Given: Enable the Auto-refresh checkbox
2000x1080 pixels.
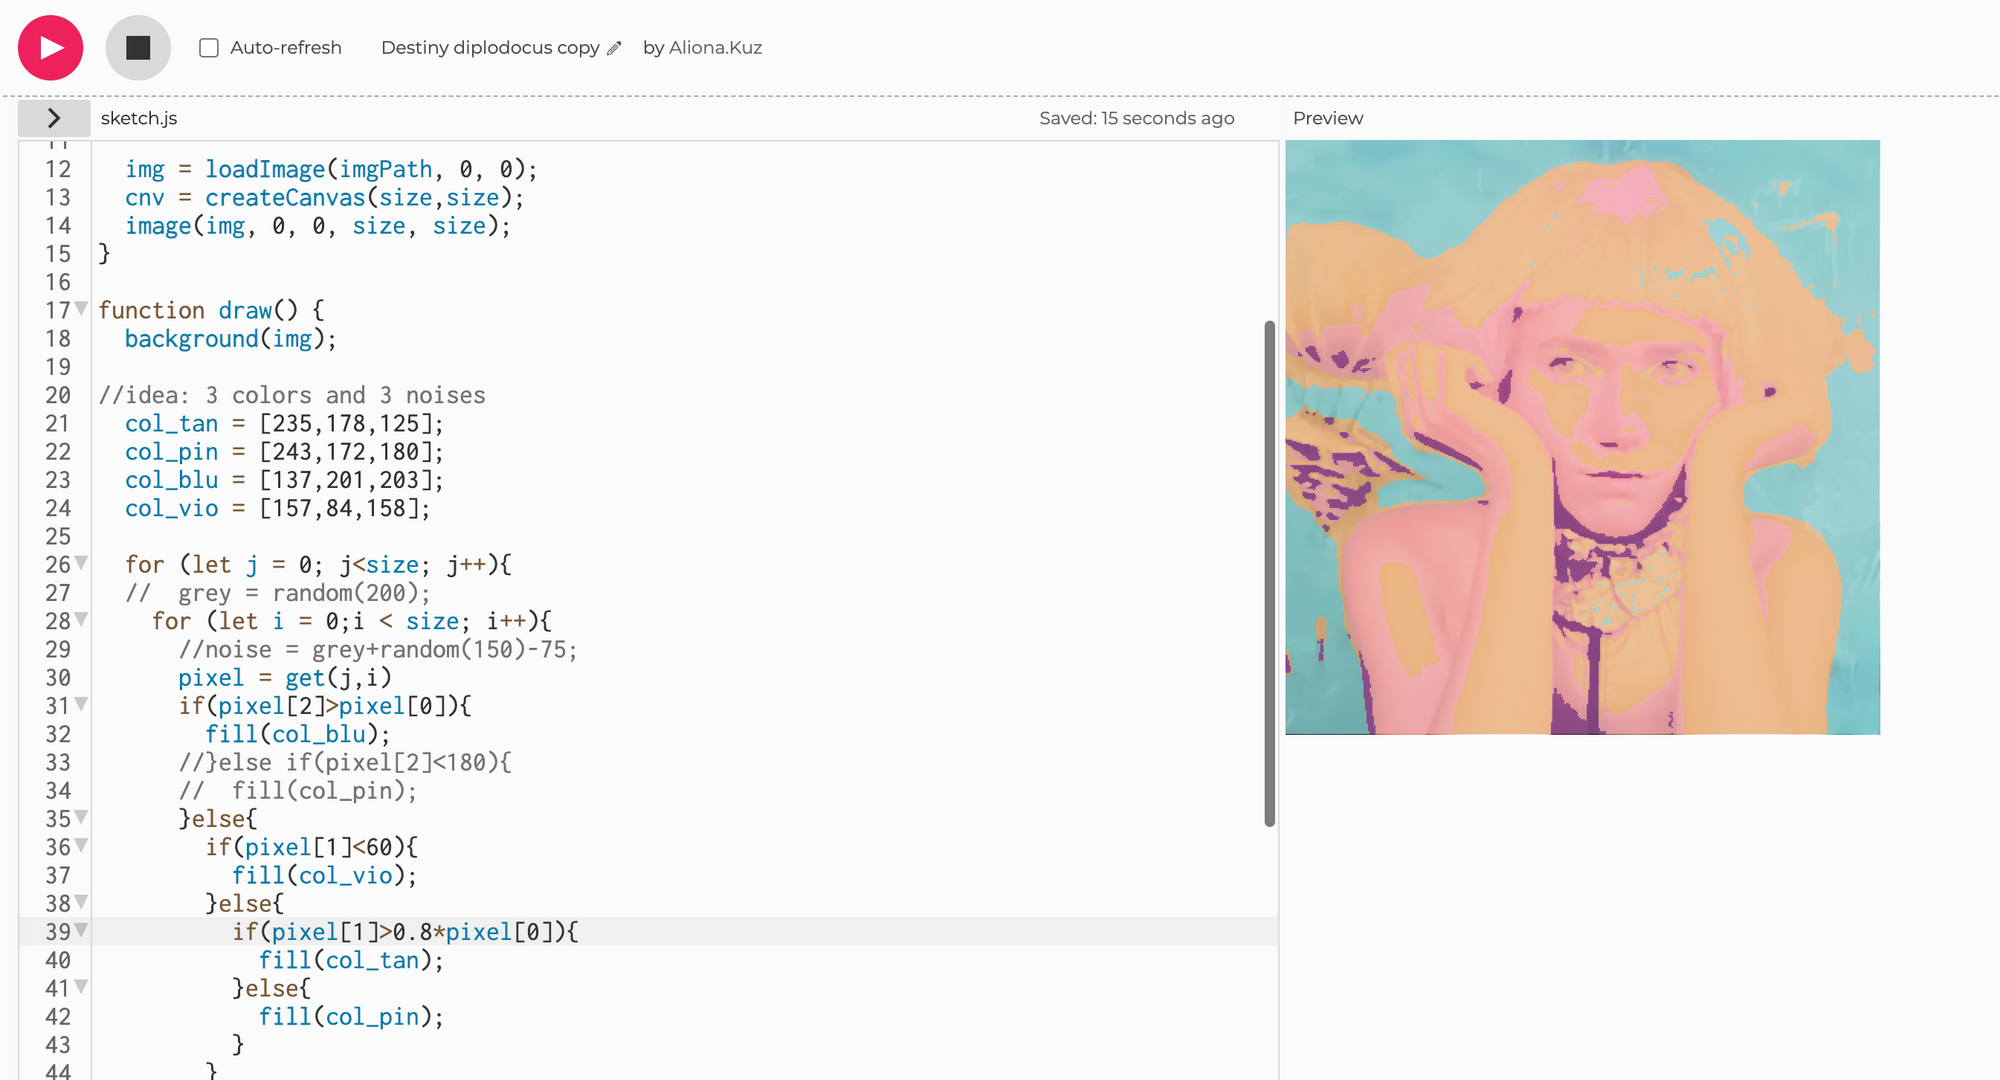Looking at the screenshot, I should [209, 48].
